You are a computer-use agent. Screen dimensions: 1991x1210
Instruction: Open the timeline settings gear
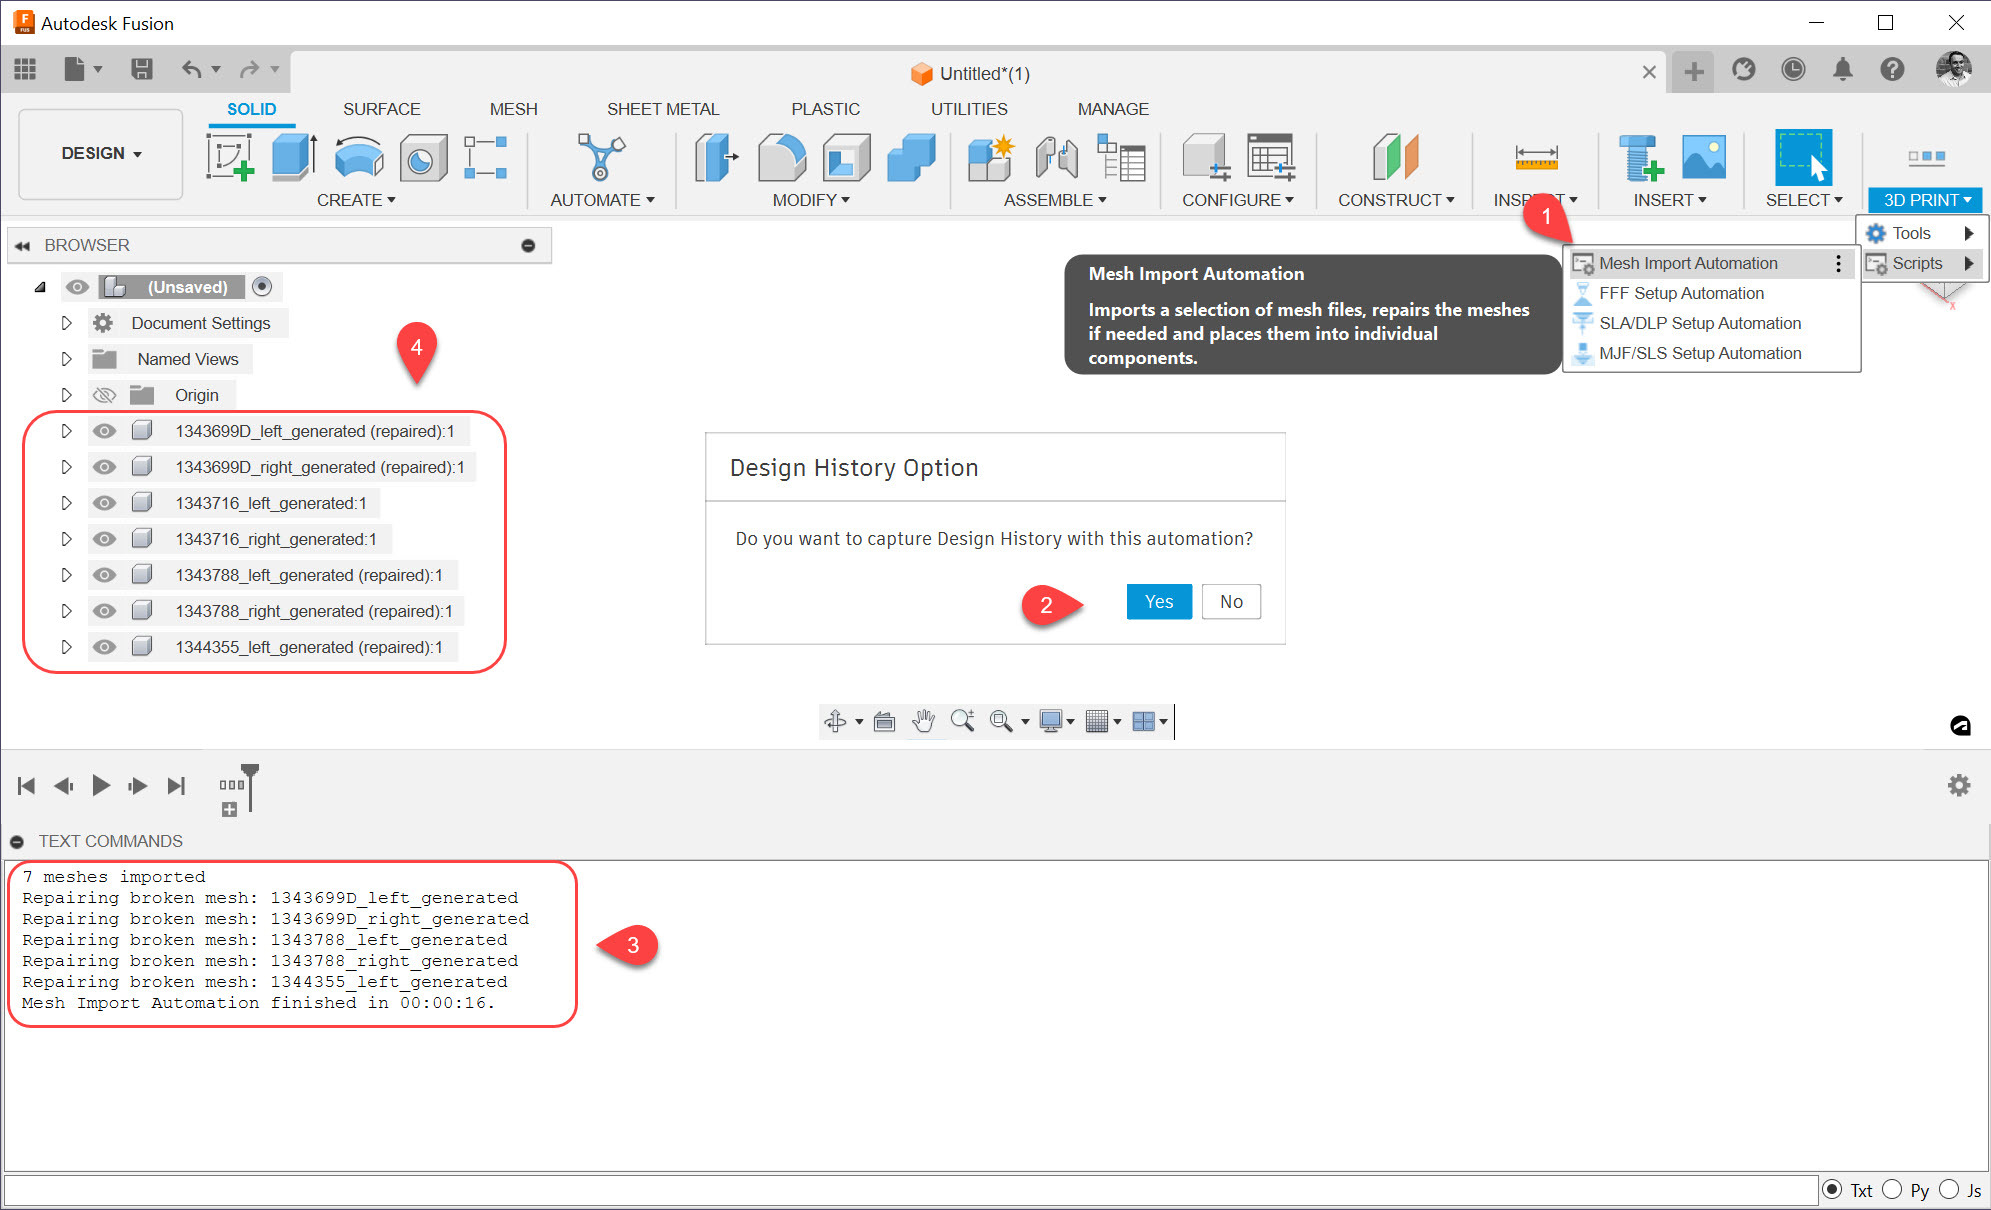(x=1958, y=786)
